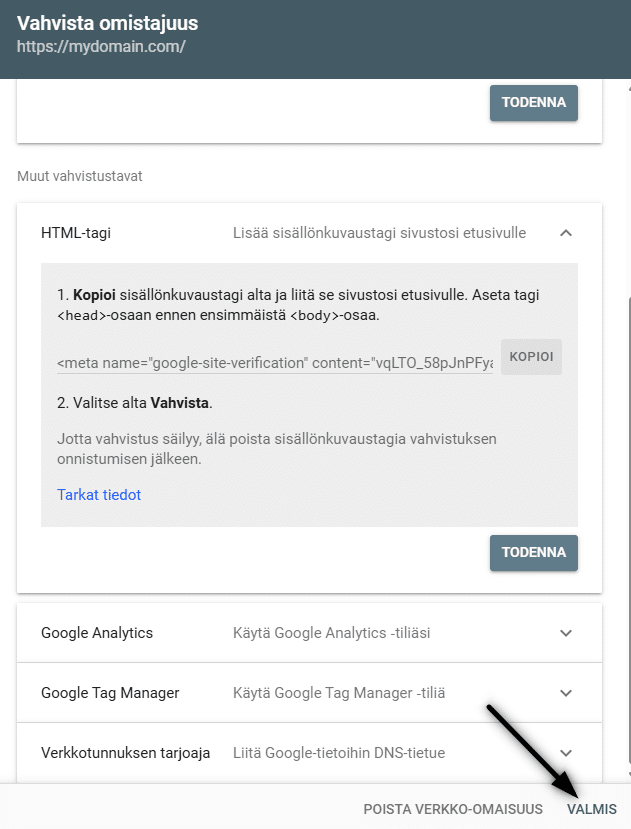Select the Verkkotunnuksen tarjoaja row
Image resolution: width=631 pixels, height=829 pixels.
125,752
